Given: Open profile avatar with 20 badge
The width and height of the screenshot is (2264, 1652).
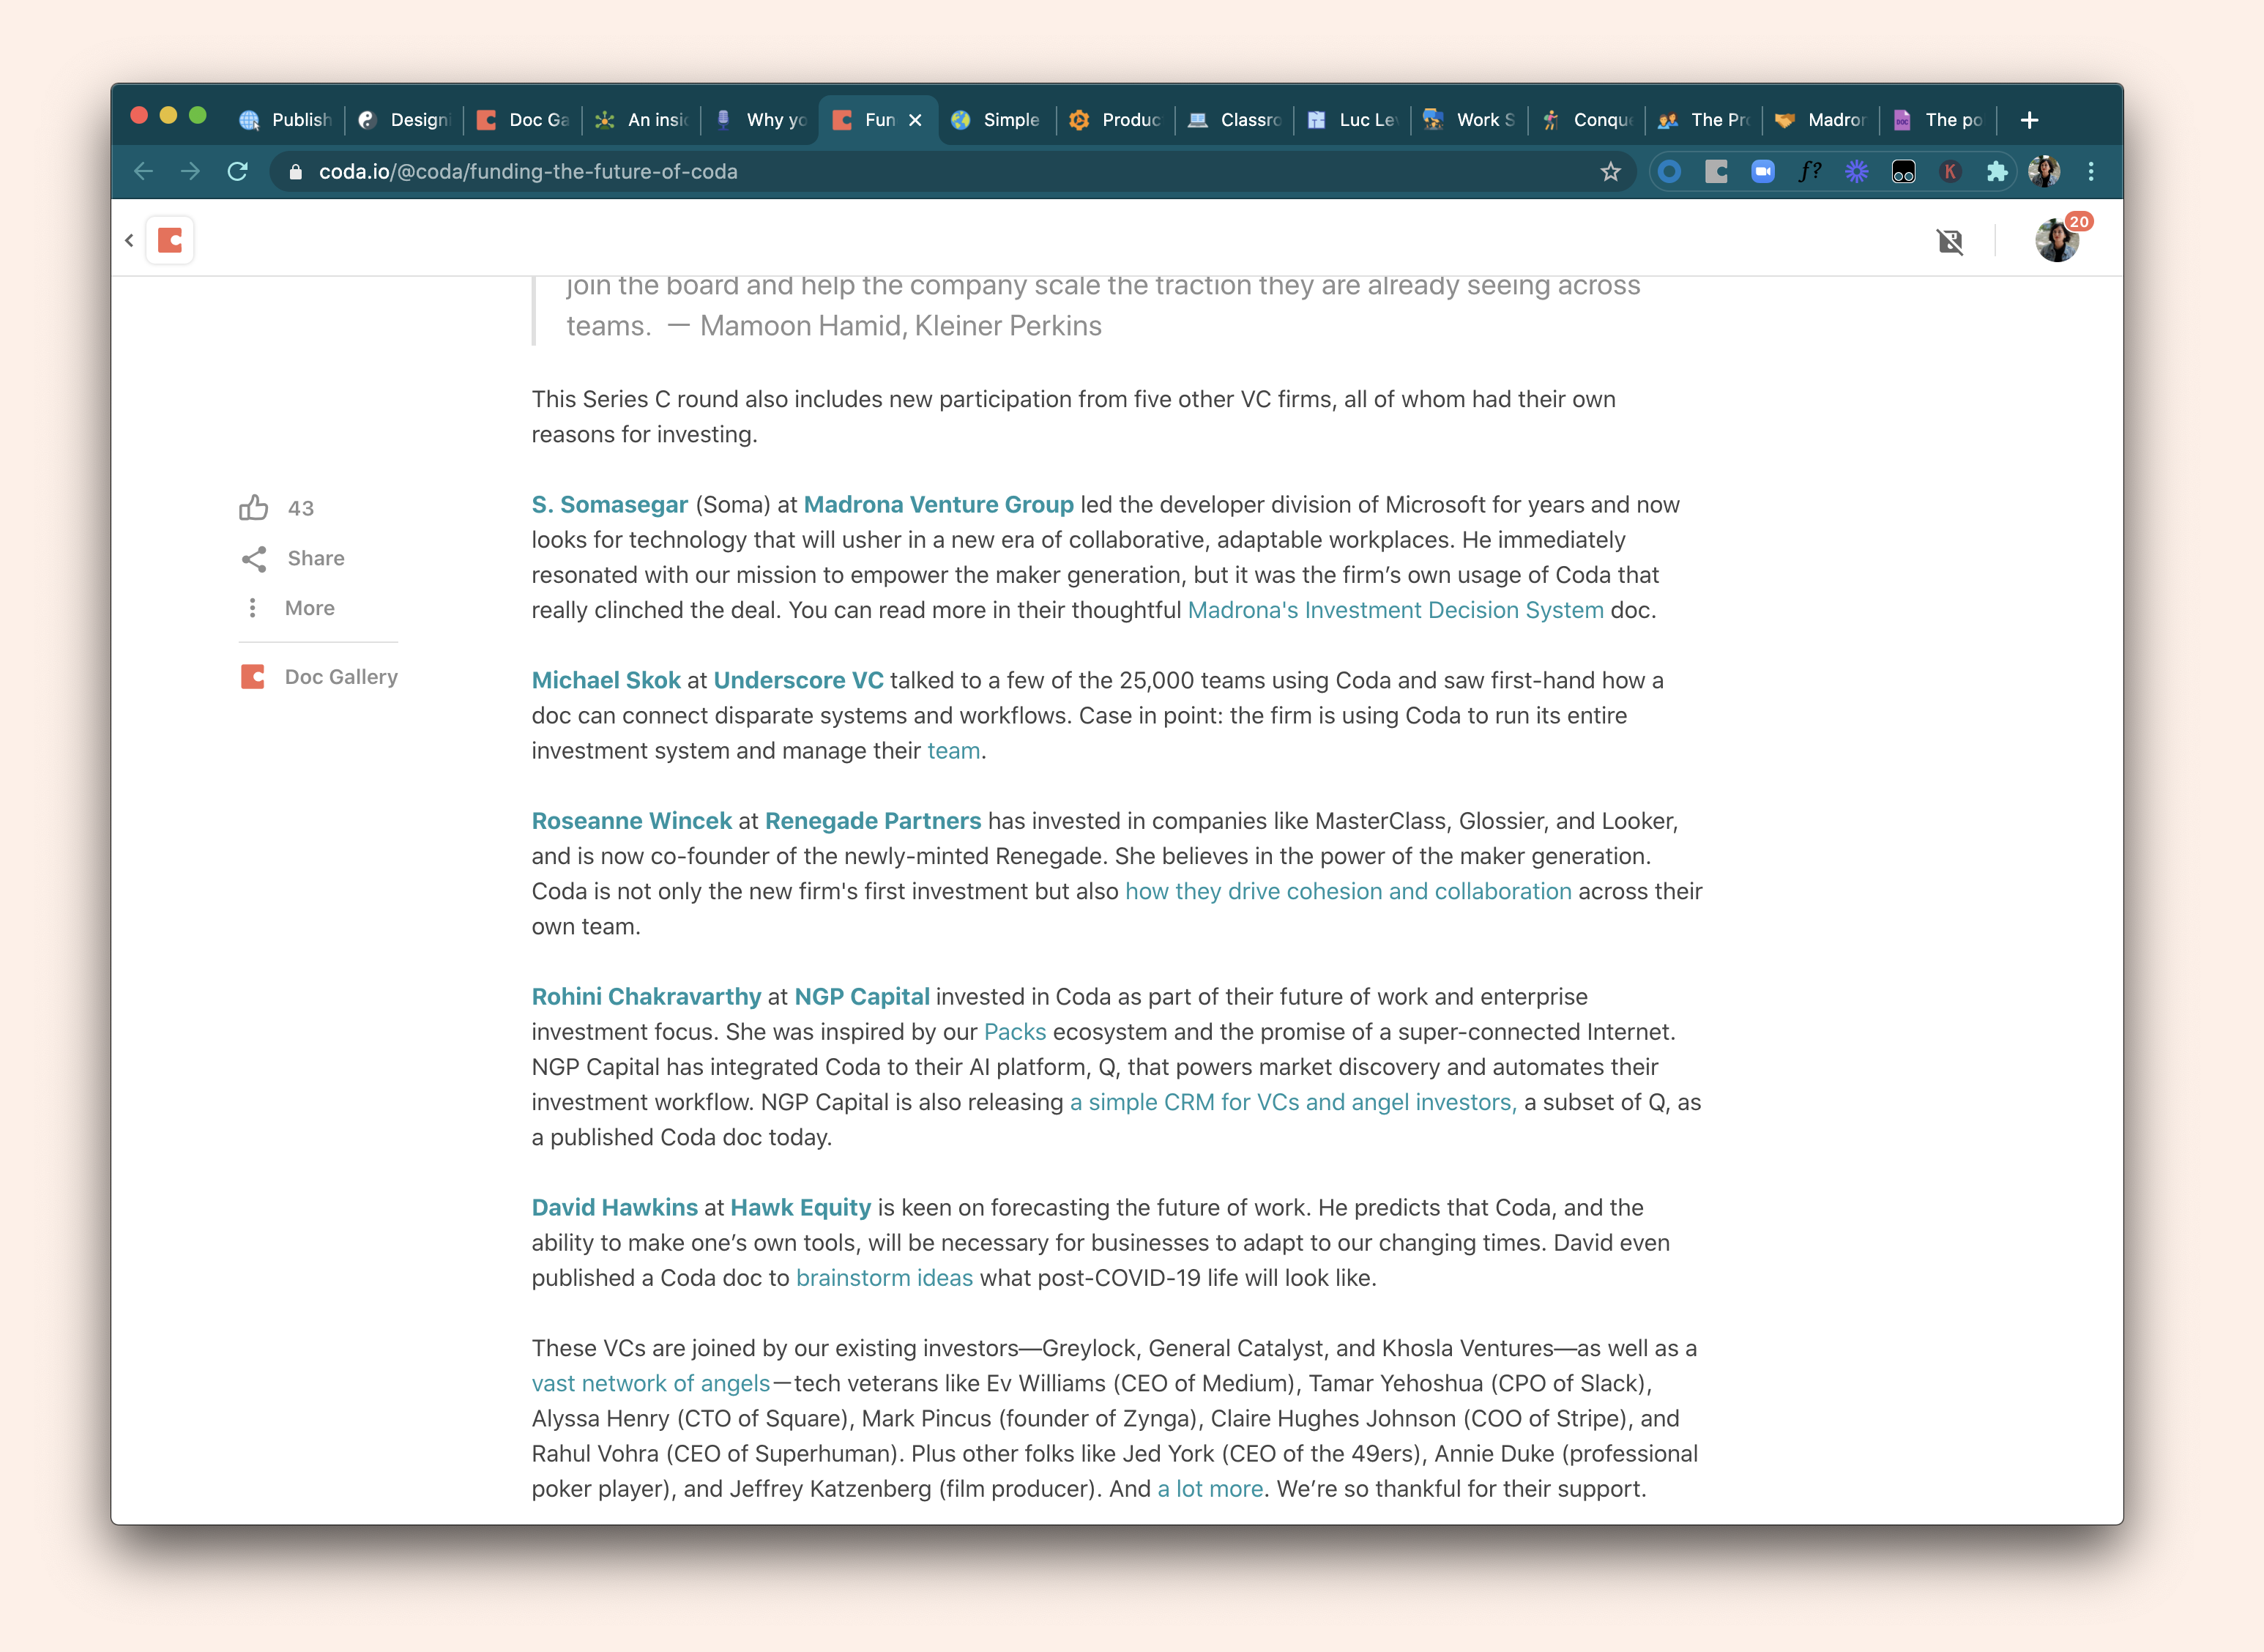Looking at the screenshot, I should 2056,241.
